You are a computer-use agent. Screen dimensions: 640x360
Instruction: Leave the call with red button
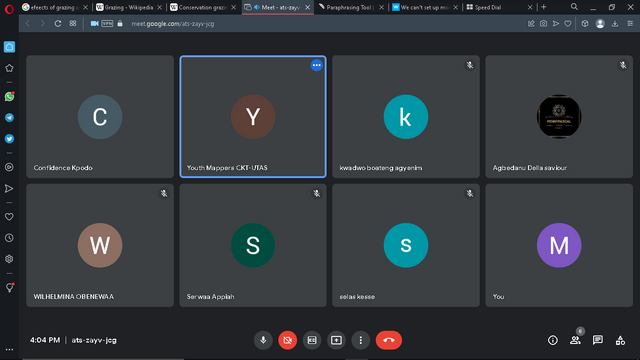click(x=389, y=340)
